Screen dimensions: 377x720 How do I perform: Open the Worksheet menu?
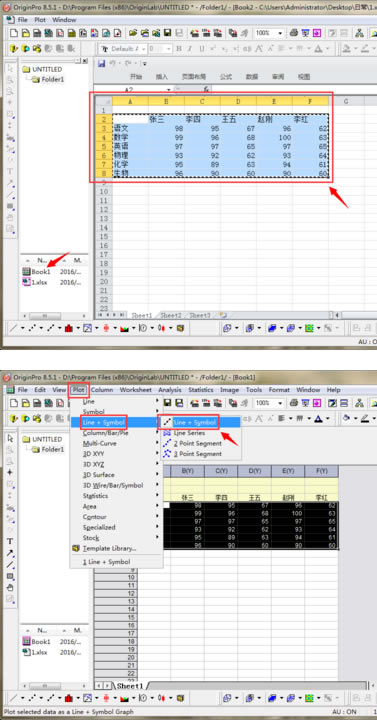click(135, 390)
